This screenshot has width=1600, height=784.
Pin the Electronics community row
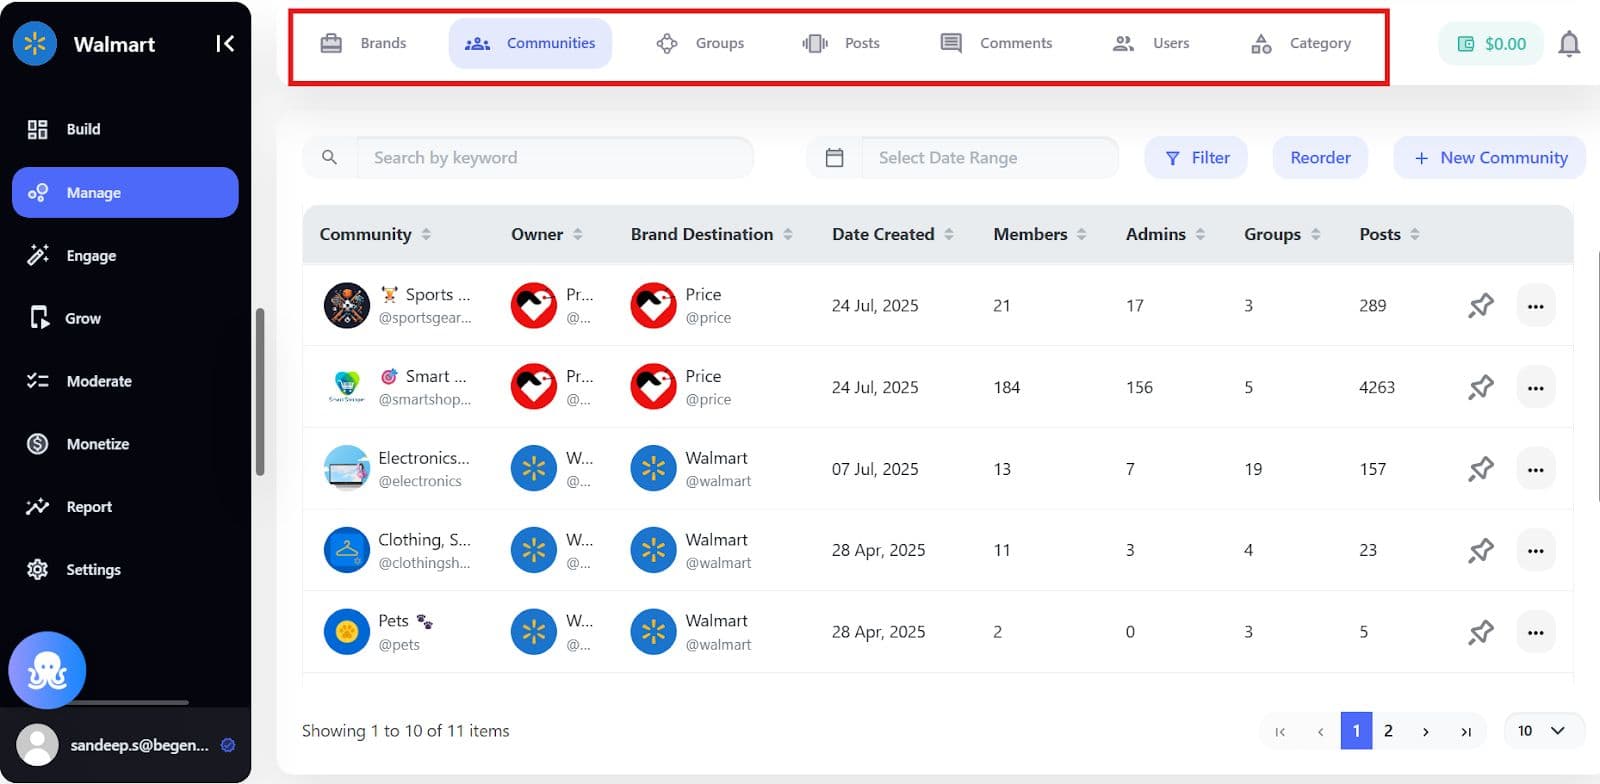tap(1481, 469)
